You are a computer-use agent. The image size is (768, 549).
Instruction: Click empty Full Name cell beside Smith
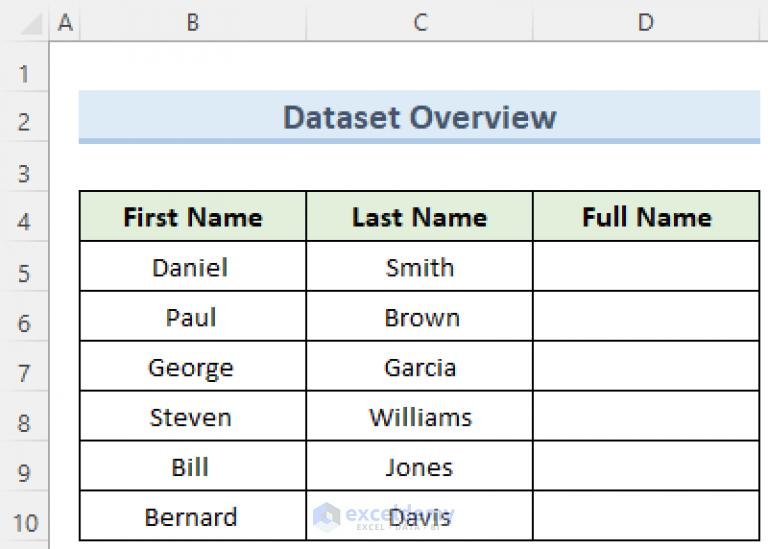pyautogui.click(x=646, y=267)
